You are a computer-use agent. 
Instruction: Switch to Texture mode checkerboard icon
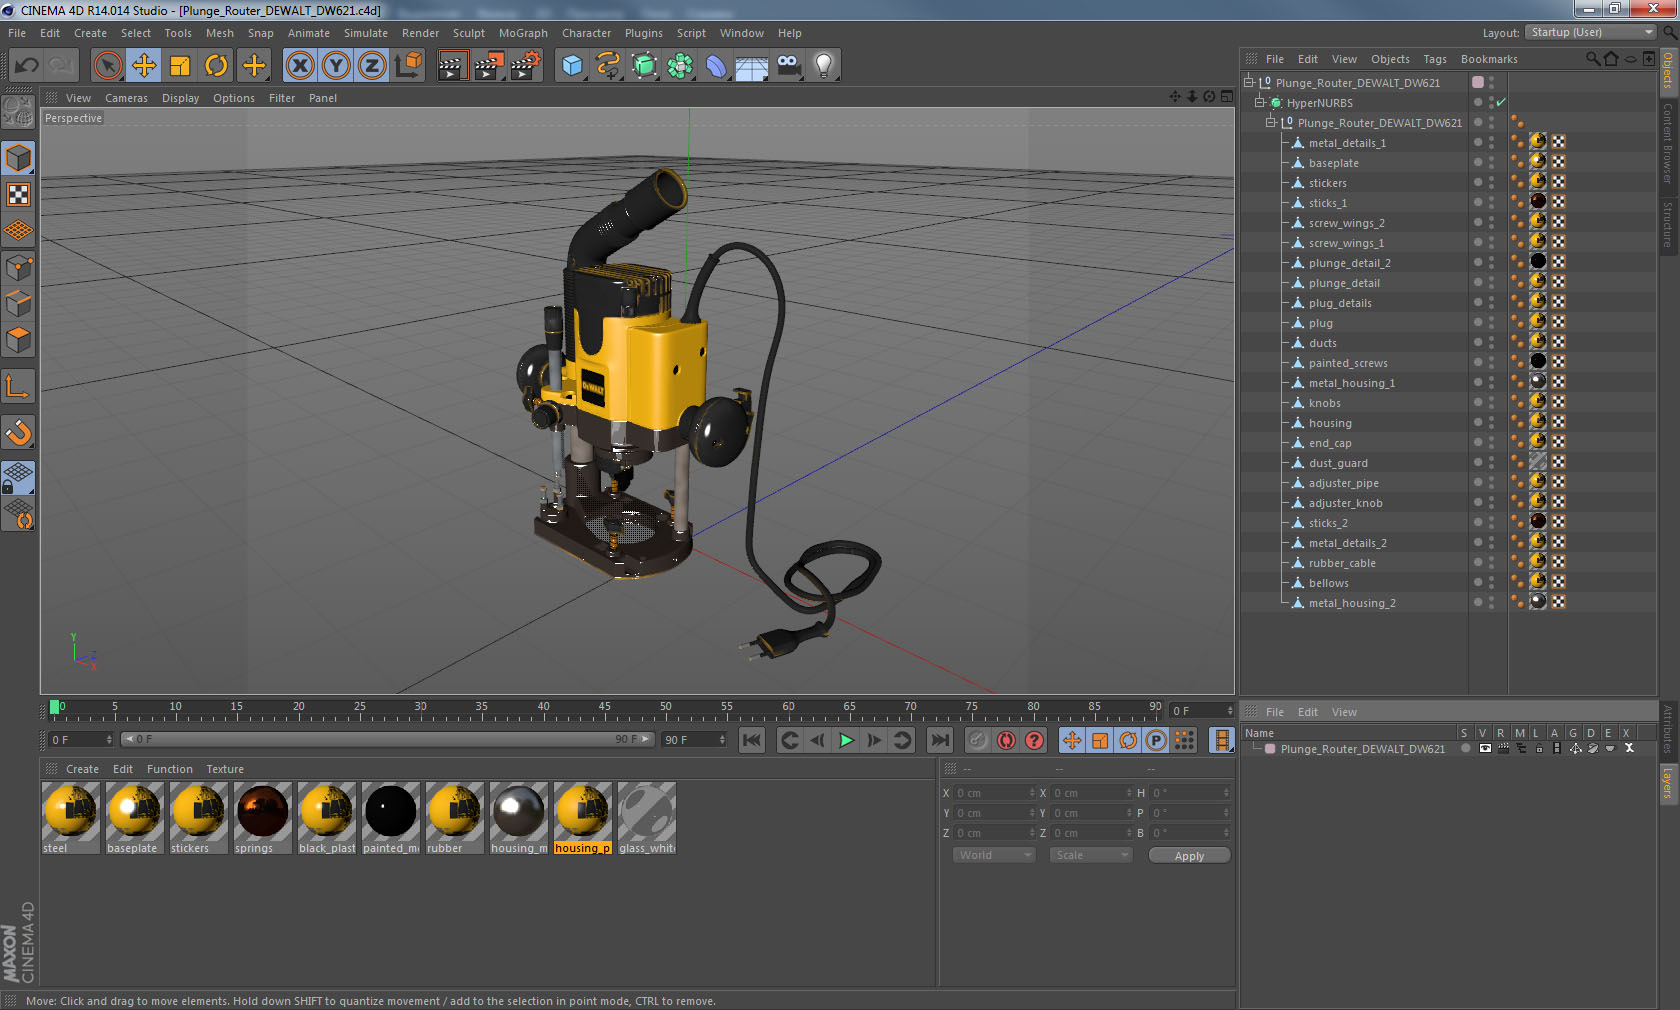pos(19,194)
